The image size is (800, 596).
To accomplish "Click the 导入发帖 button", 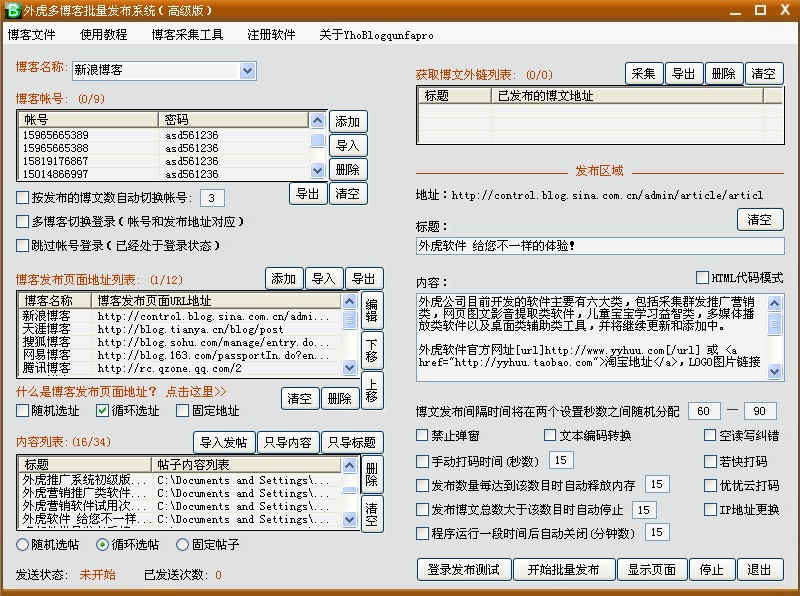I will coord(224,442).
